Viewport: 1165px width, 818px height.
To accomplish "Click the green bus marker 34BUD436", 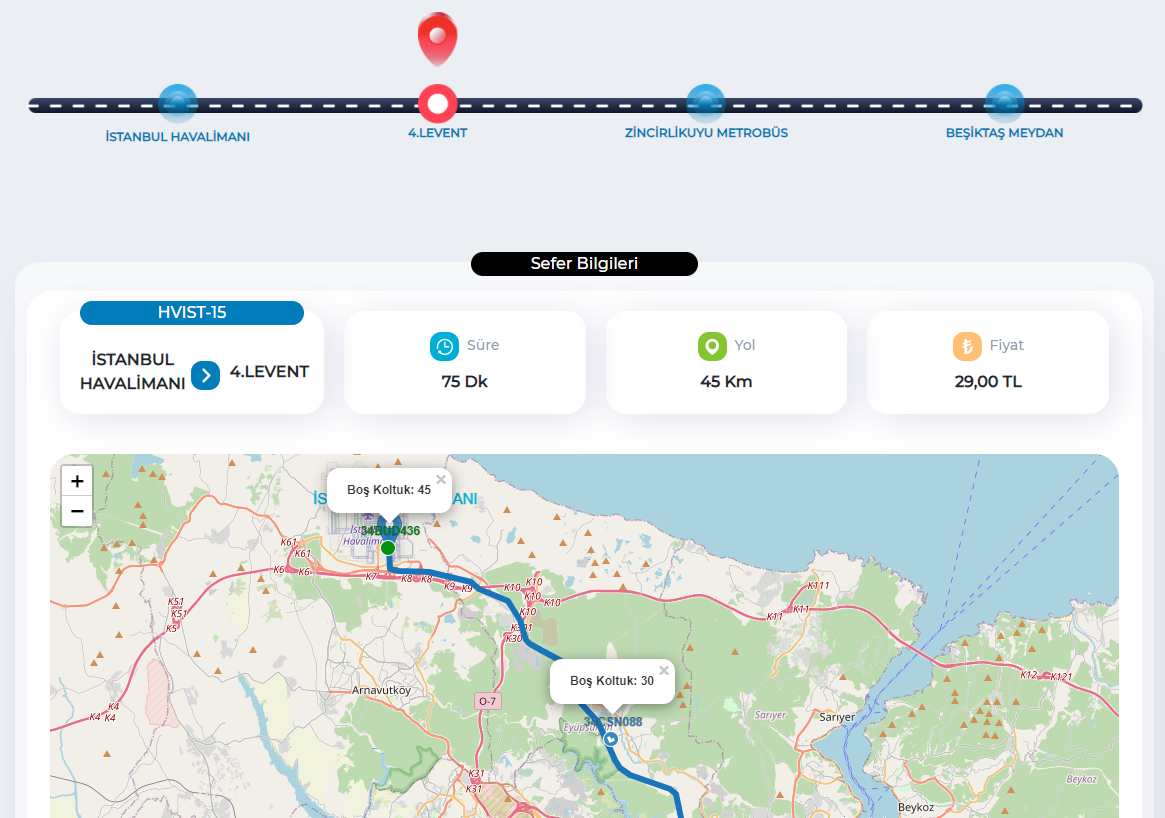I will (388, 548).
